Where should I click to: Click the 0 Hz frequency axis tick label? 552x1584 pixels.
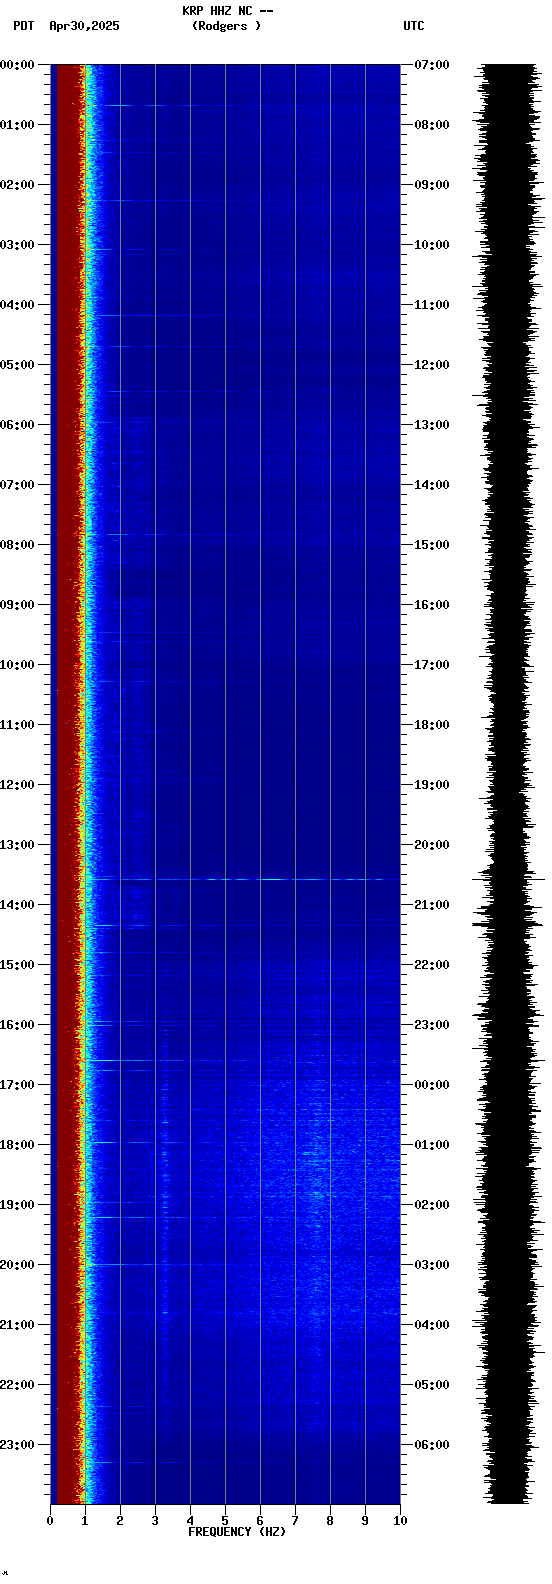click(x=50, y=1521)
